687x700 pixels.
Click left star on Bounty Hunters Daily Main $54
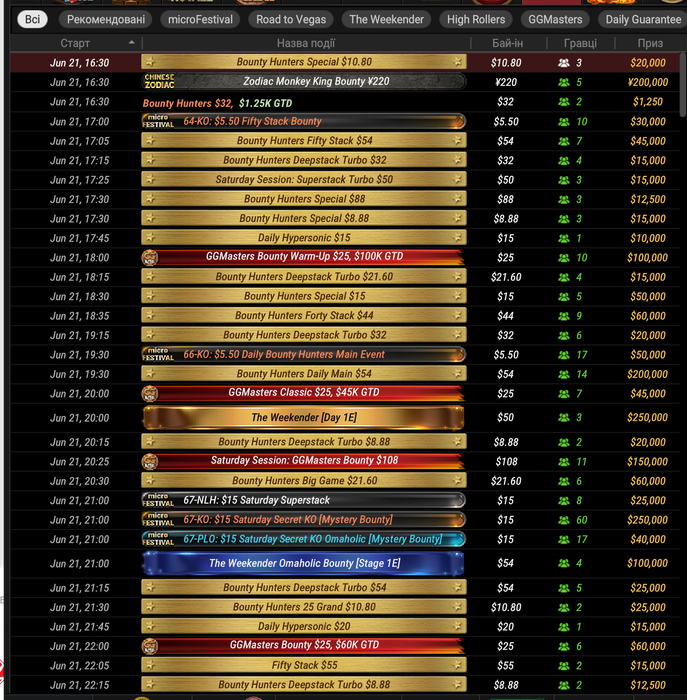150,374
